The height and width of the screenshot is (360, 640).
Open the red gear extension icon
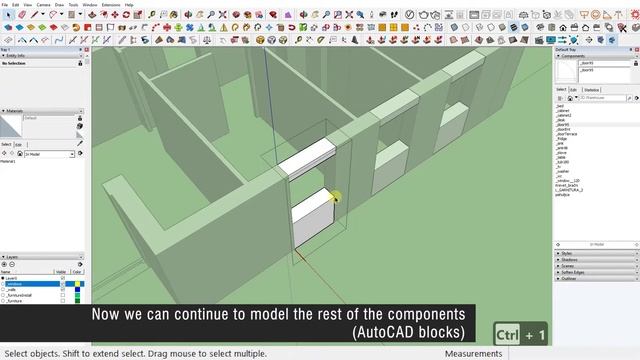[635, 15]
